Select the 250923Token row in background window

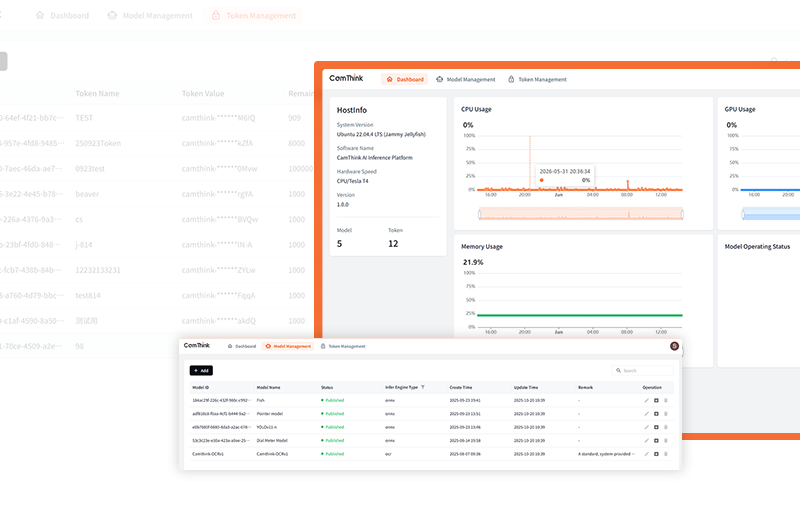157,143
